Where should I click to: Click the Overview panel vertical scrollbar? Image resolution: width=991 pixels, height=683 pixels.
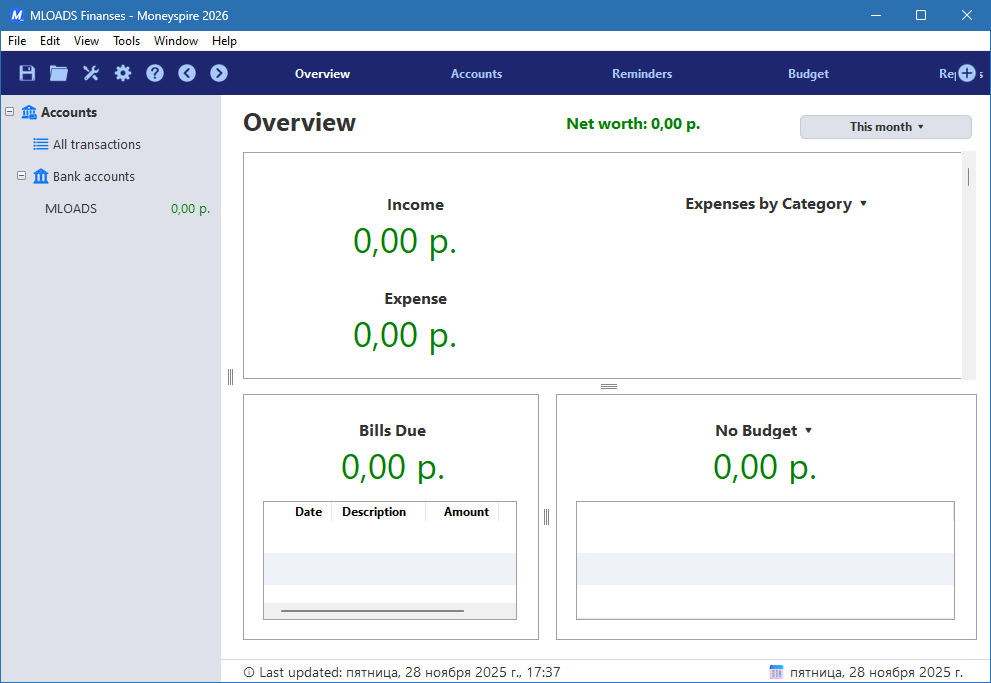(x=968, y=175)
